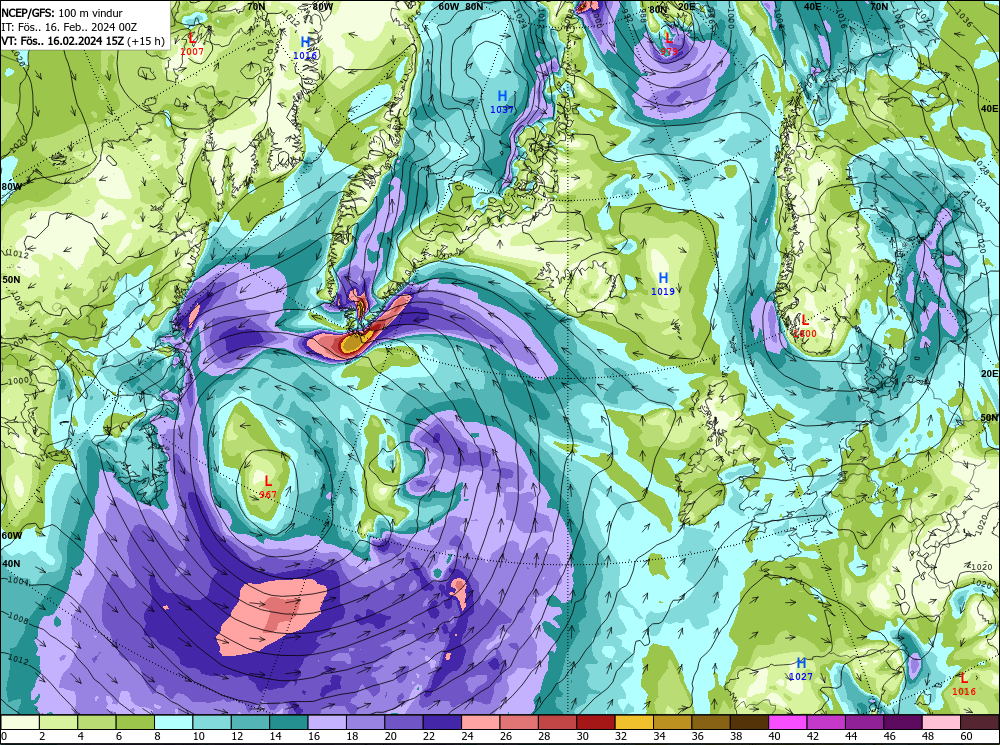The height and width of the screenshot is (745, 1000).
Task: Click the bright magenta 40–42 legend swatch
Action: tap(788, 722)
